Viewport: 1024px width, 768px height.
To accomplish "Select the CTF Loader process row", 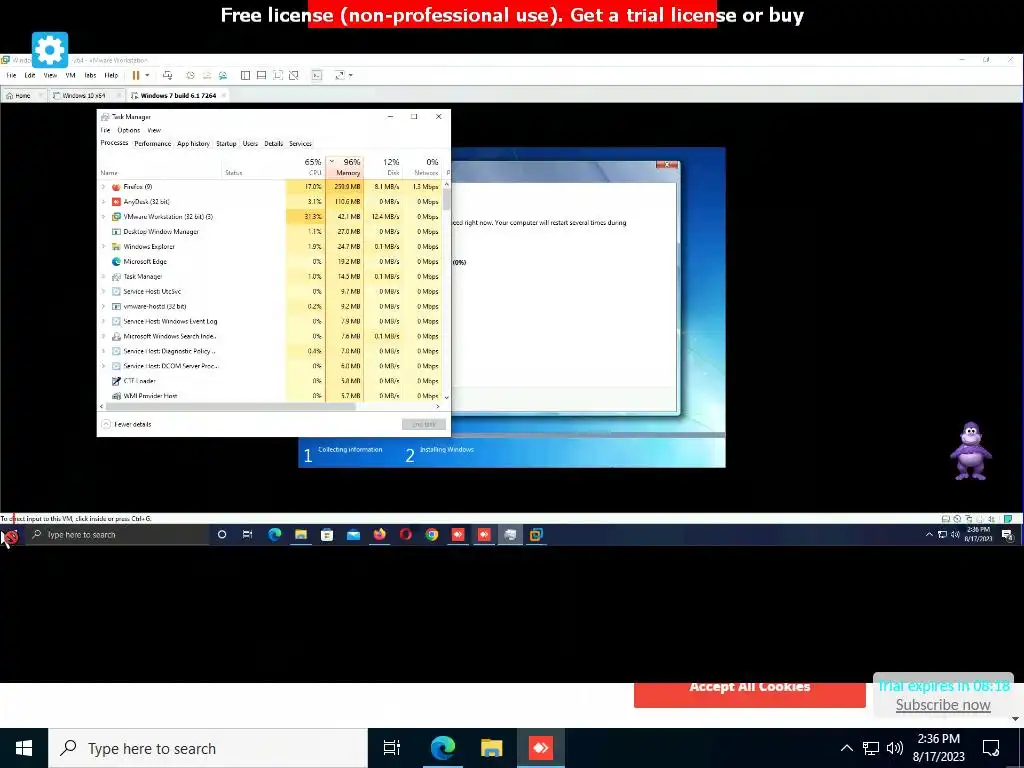I will point(270,381).
